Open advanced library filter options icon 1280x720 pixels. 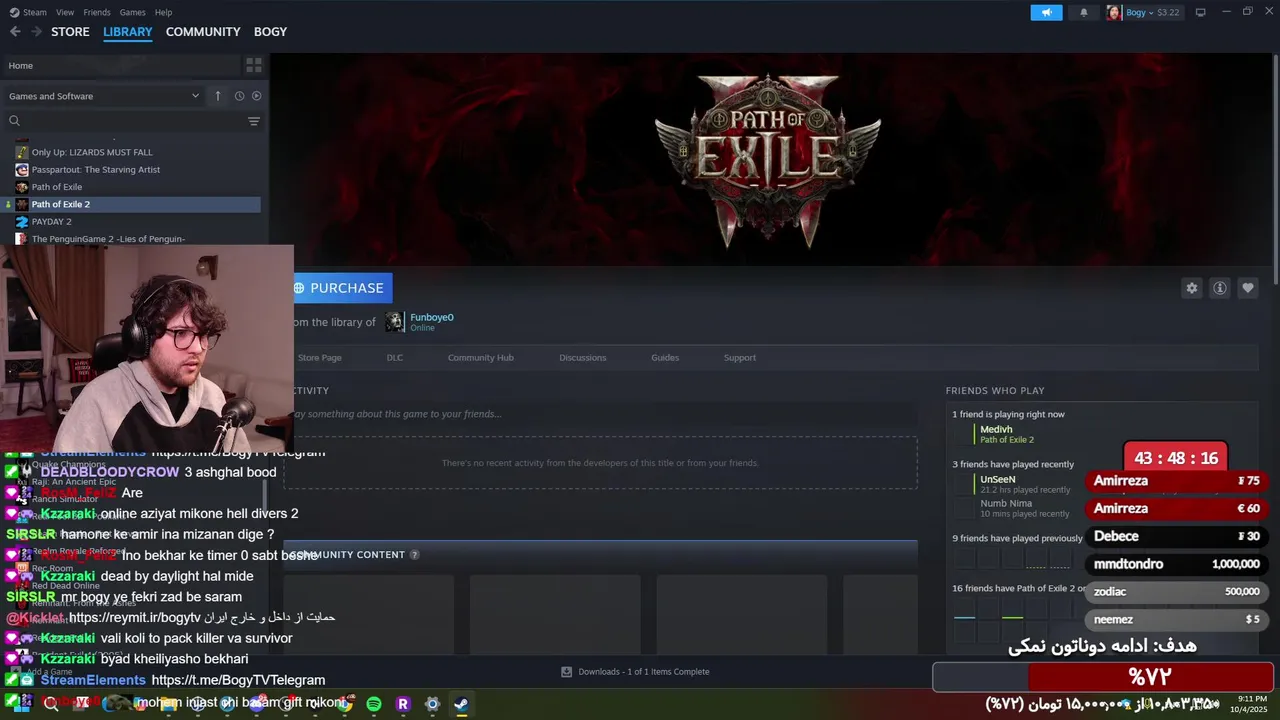pyautogui.click(x=254, y=121)
